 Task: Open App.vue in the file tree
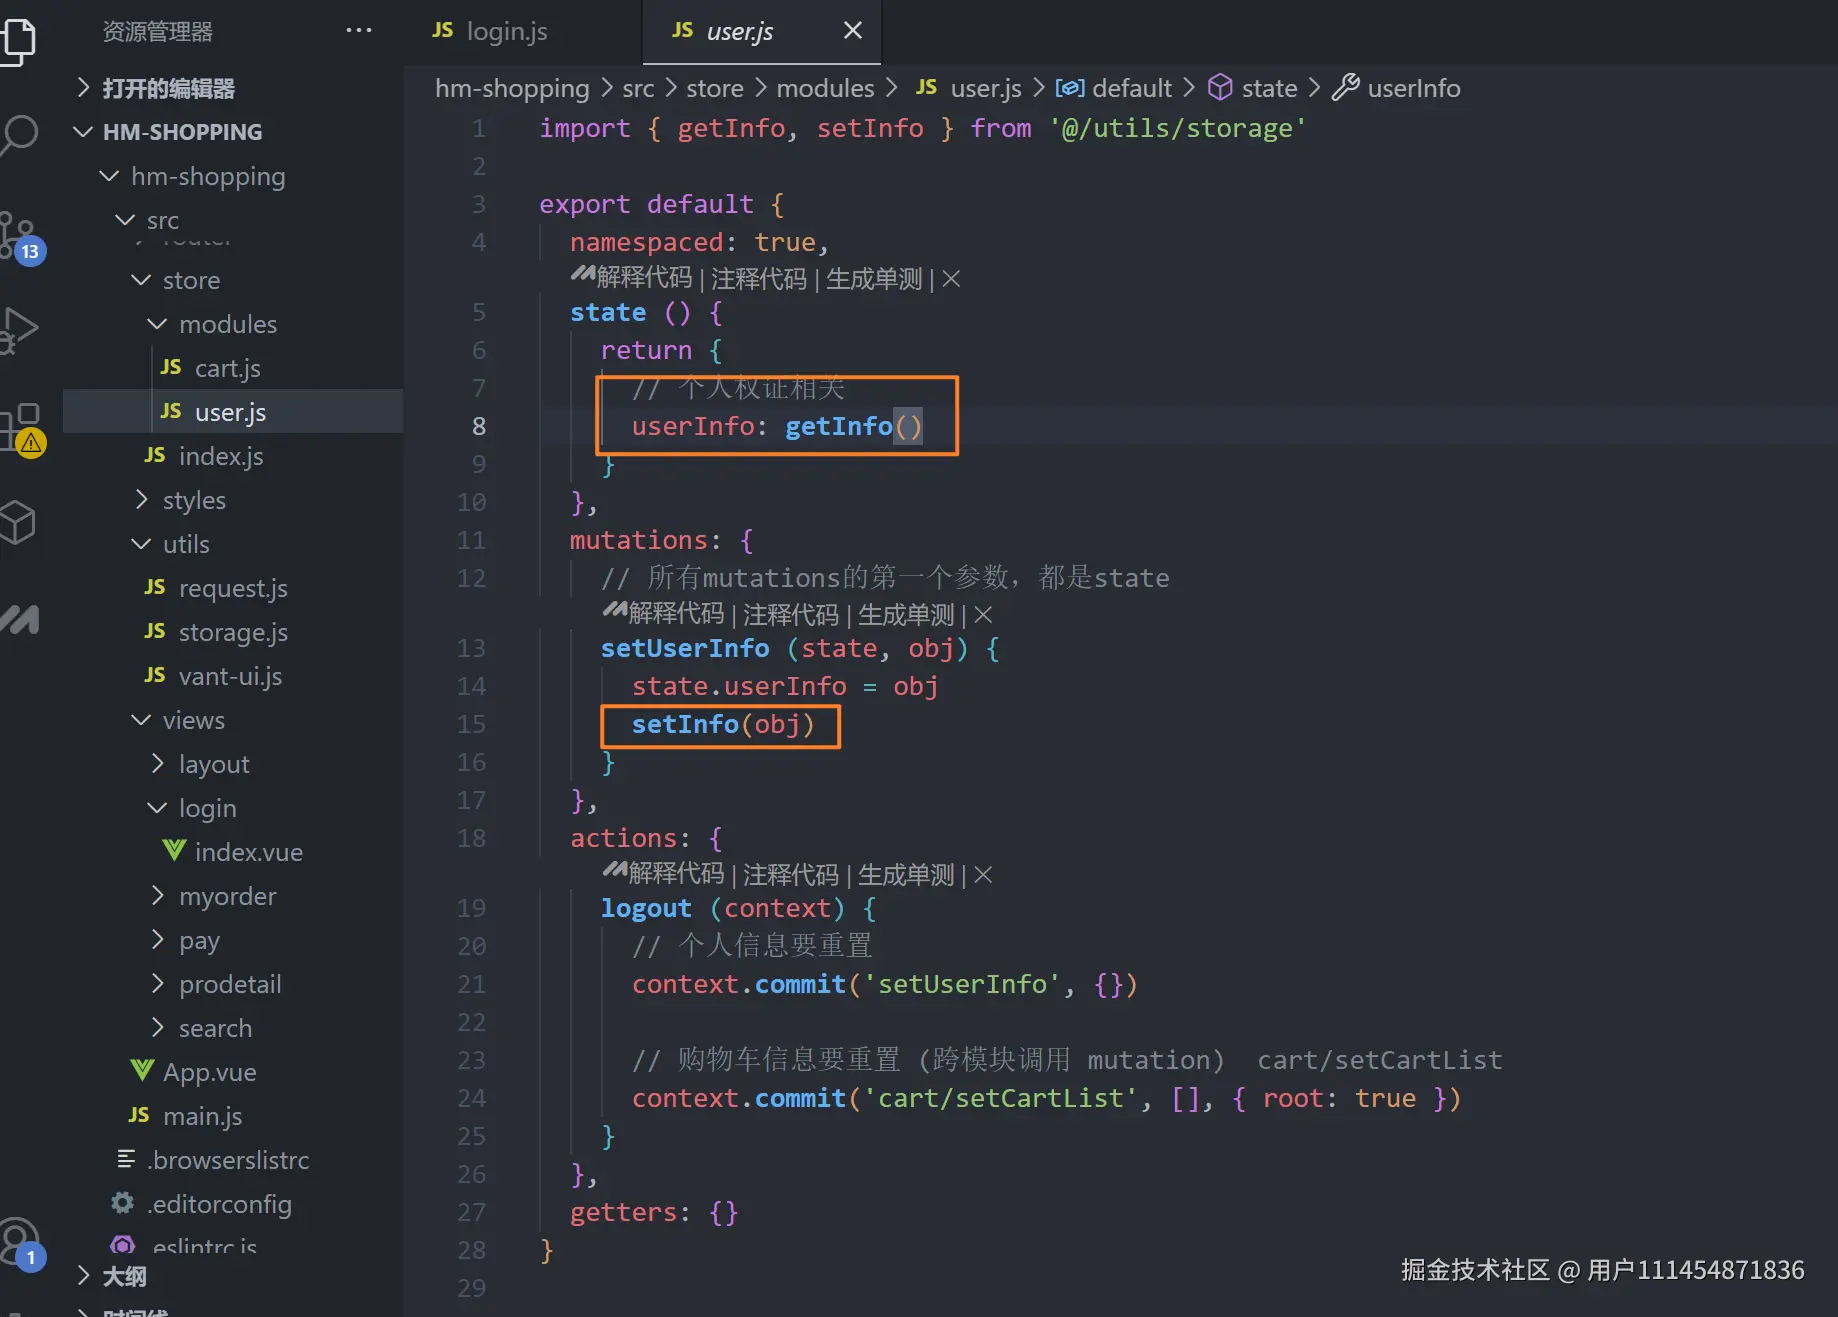233,1072
